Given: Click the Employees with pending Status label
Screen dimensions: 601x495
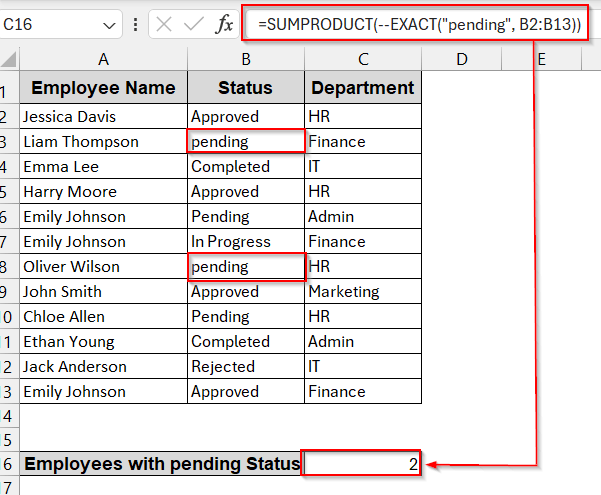Looking at the screenshot, I should (x=160, y=464).
